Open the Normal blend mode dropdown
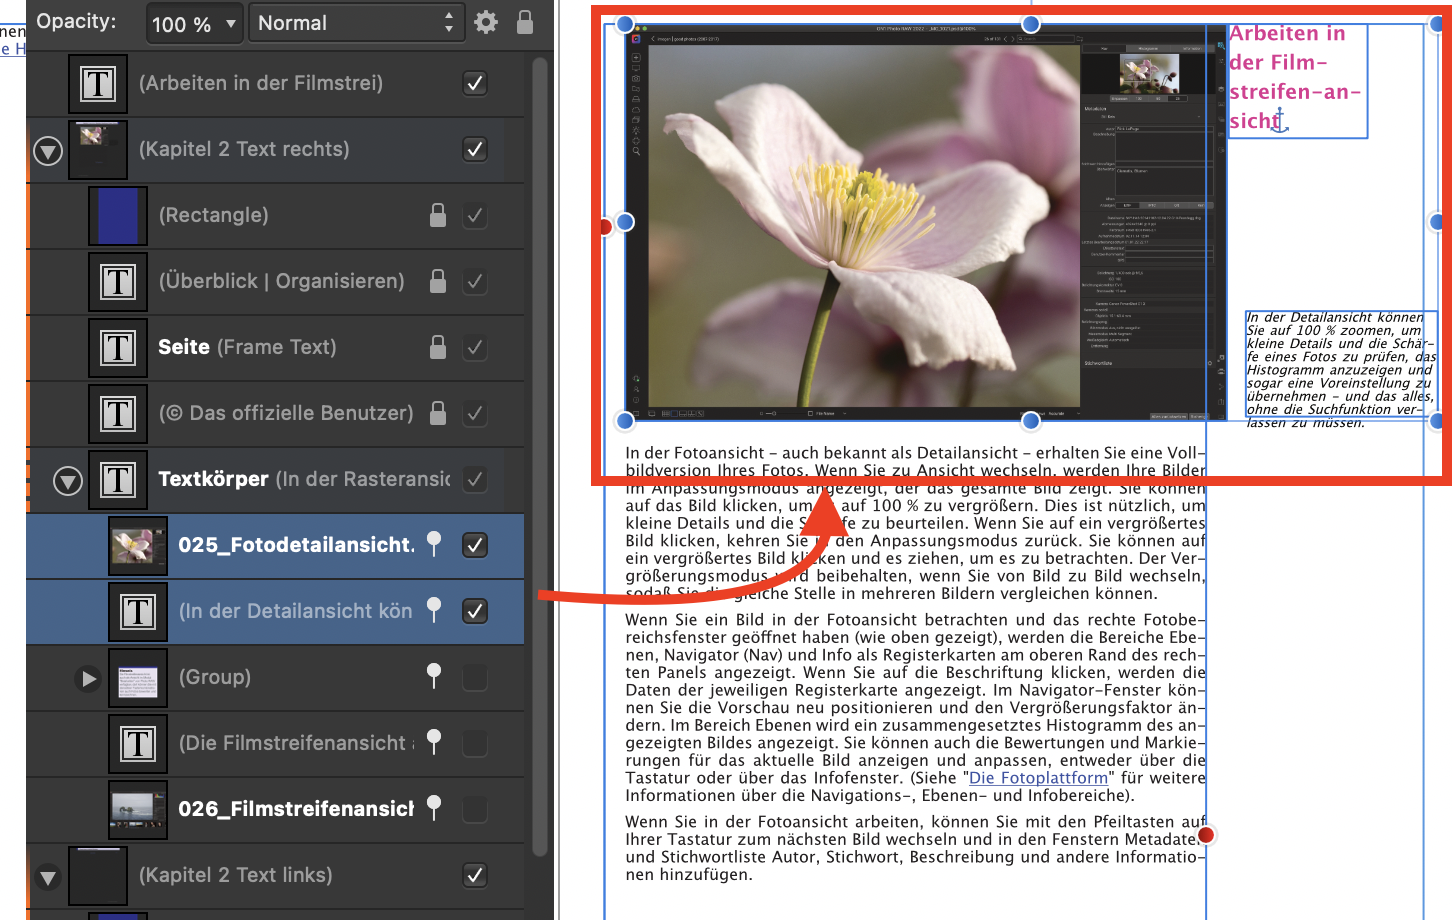 click(355, 23)
